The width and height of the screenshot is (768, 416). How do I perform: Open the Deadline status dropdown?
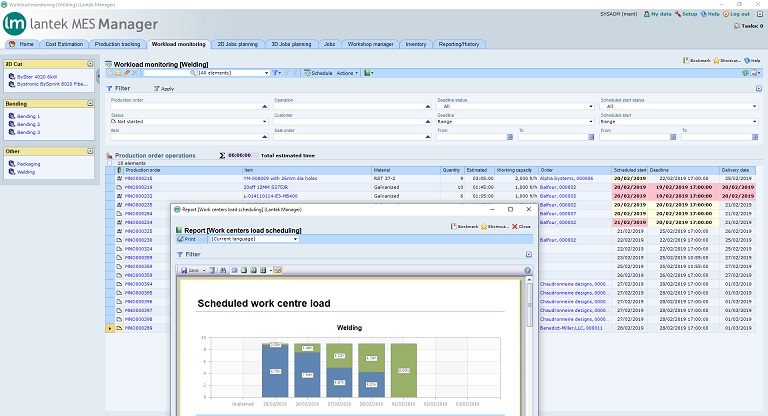pyautogui.click(x=590, y=106)
